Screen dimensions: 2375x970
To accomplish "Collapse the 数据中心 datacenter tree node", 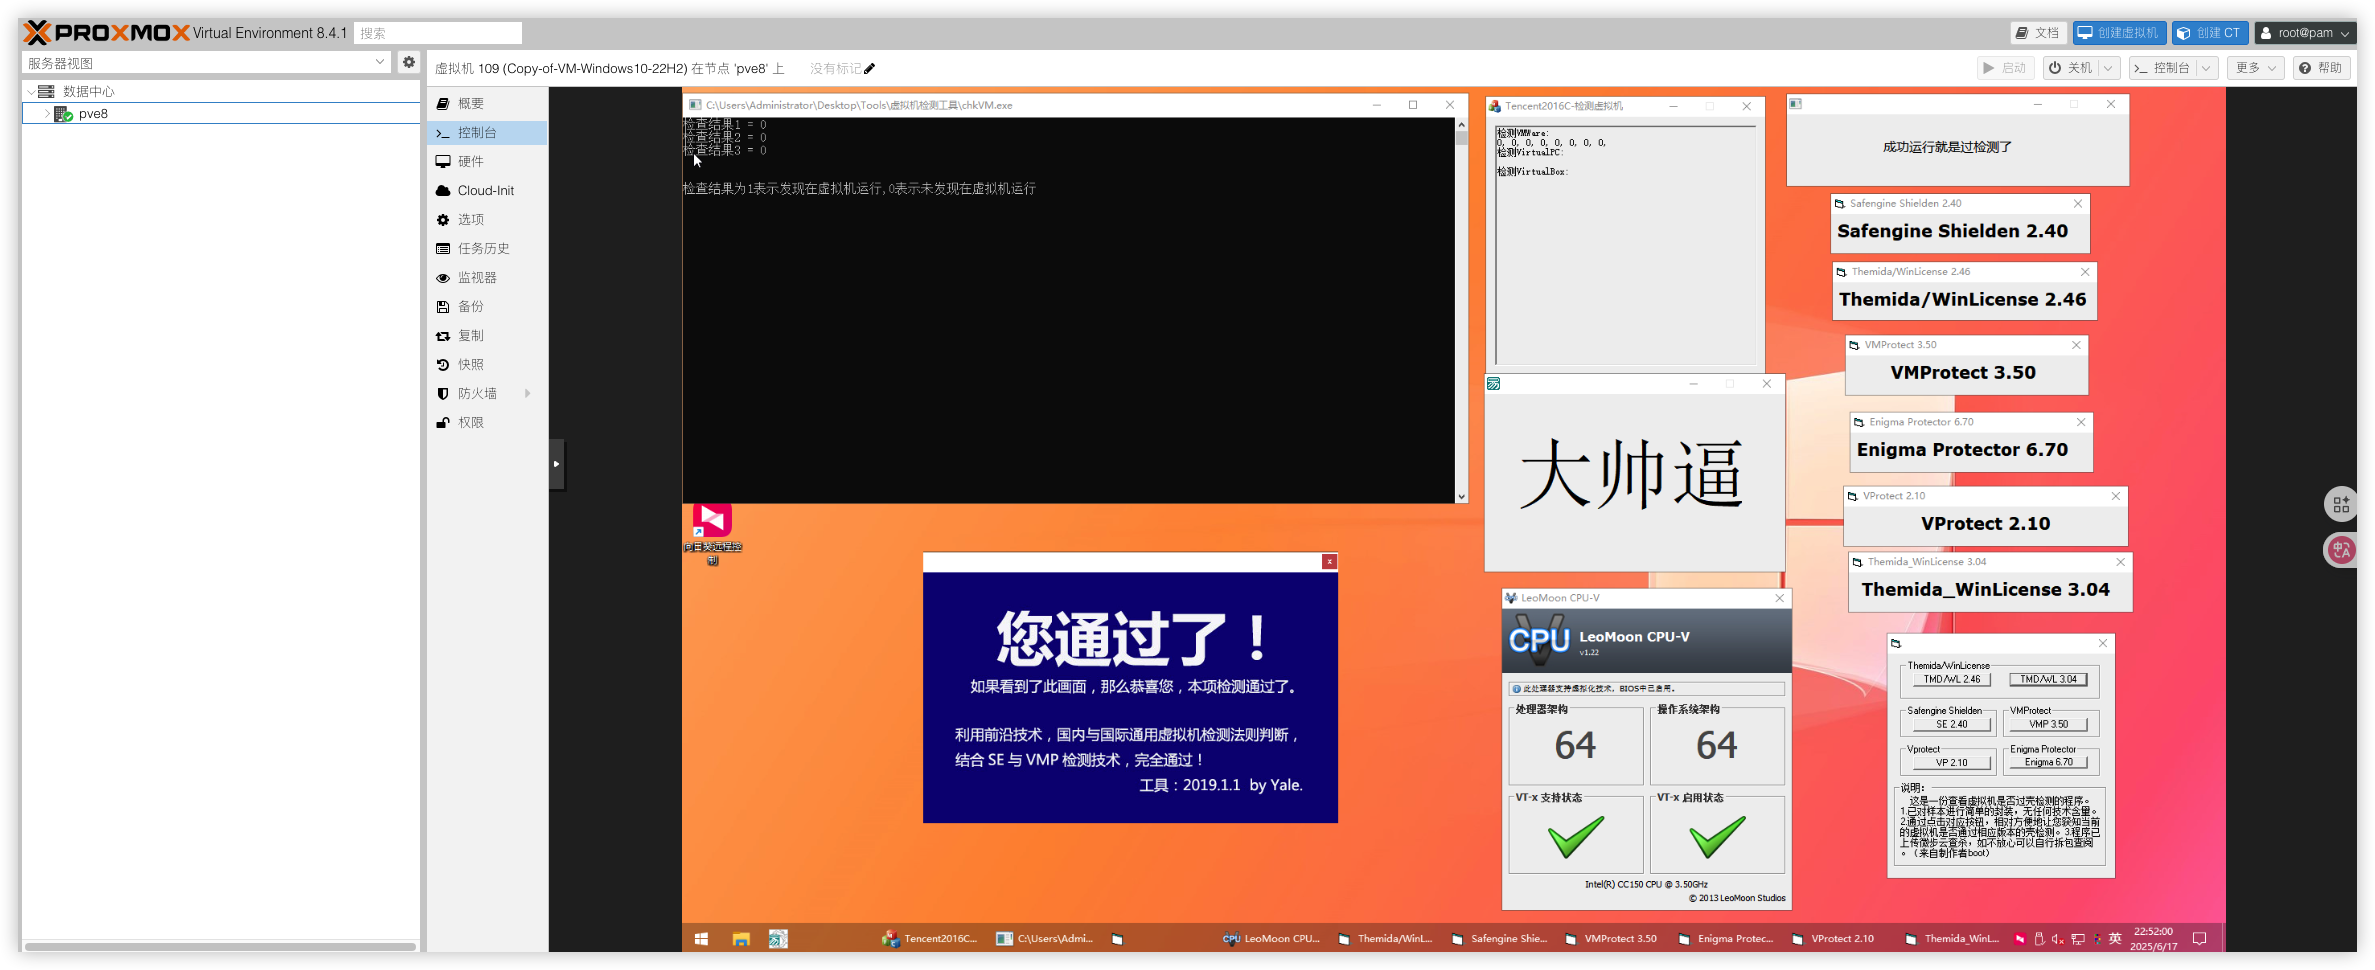I will [x=31, y=91].
